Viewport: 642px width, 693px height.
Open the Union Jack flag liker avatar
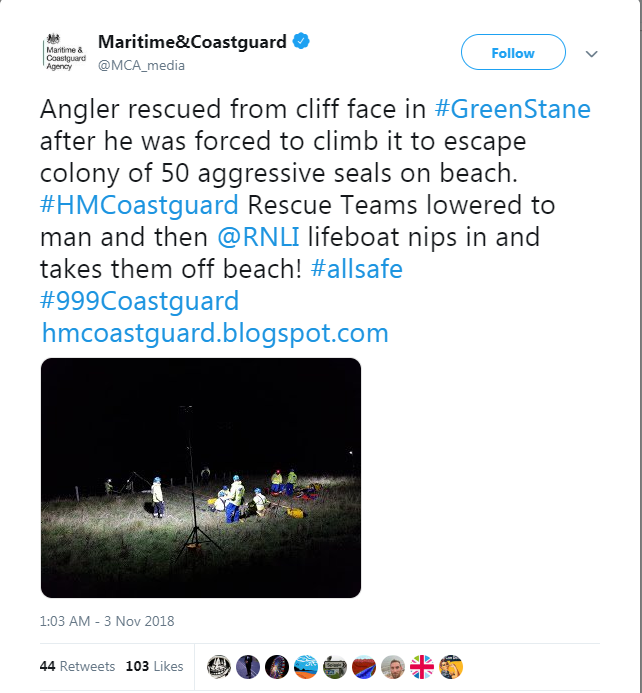[x=422, y=667]
